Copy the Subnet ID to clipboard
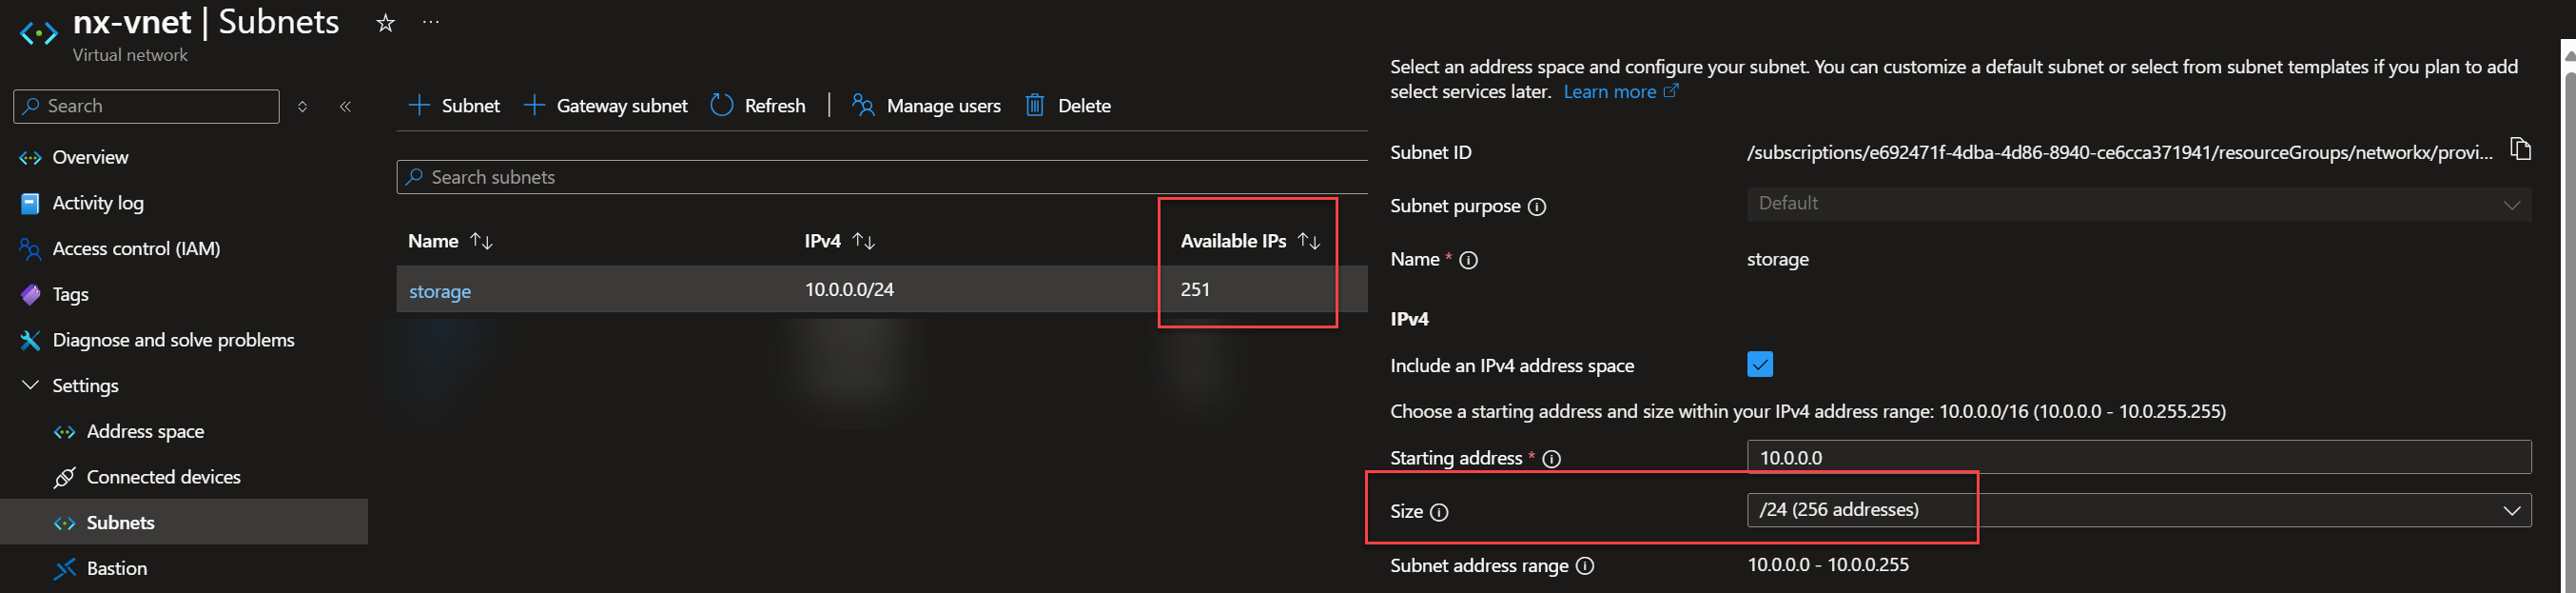2576x593 pixels. coord(2520,149)
